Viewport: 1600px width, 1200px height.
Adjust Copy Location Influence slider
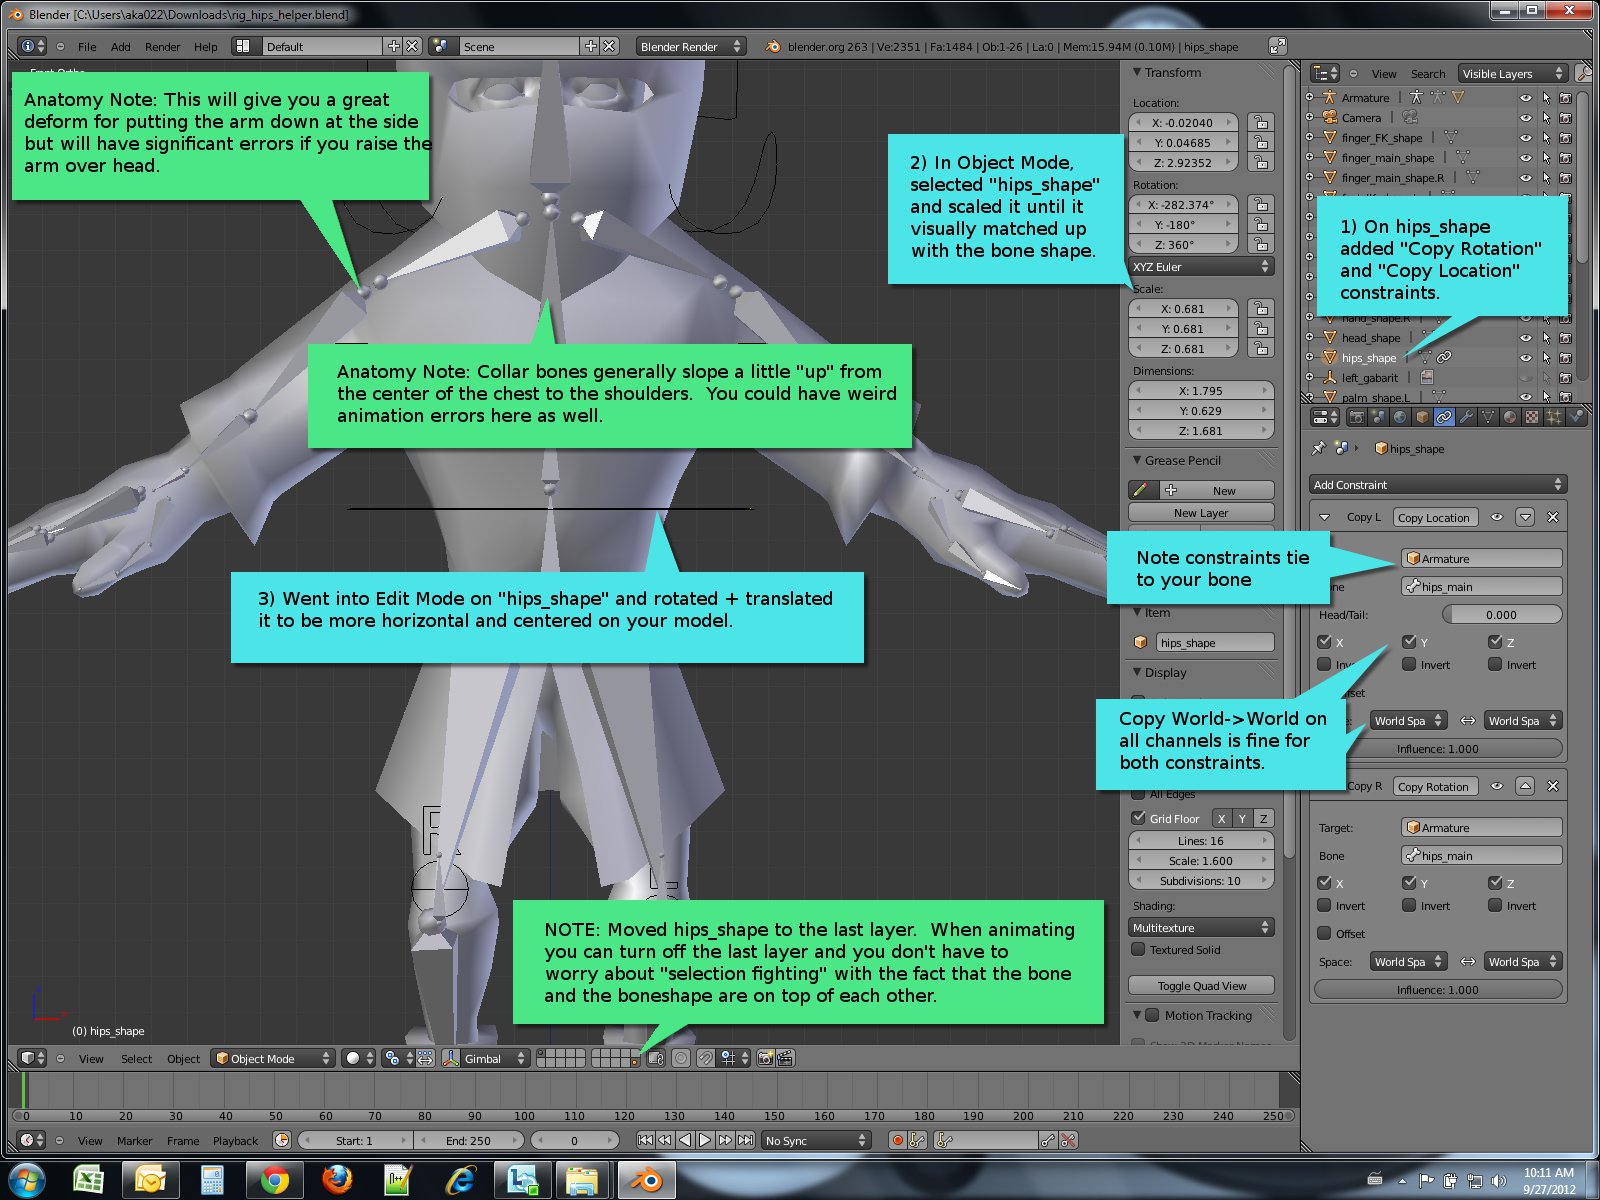tap(1438, 748)
